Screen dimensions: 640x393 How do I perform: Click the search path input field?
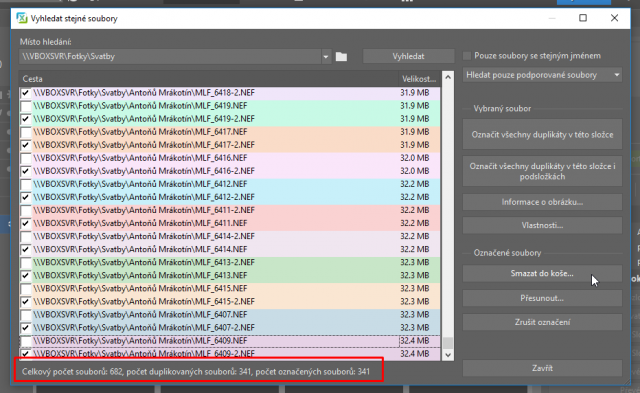coord(170,57)
